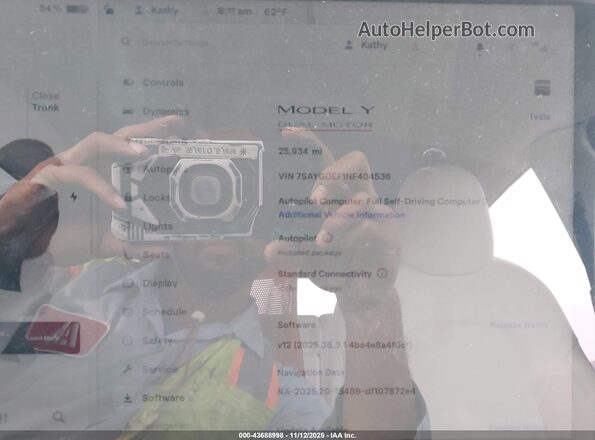595x440 pixels.
Task: Click the Safety warning icon
Action: (128, 340)
